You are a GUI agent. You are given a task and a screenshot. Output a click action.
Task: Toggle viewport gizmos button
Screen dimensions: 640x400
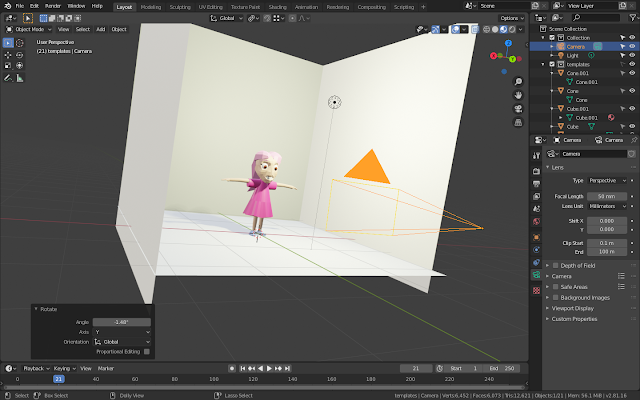[x=436, y=29]
